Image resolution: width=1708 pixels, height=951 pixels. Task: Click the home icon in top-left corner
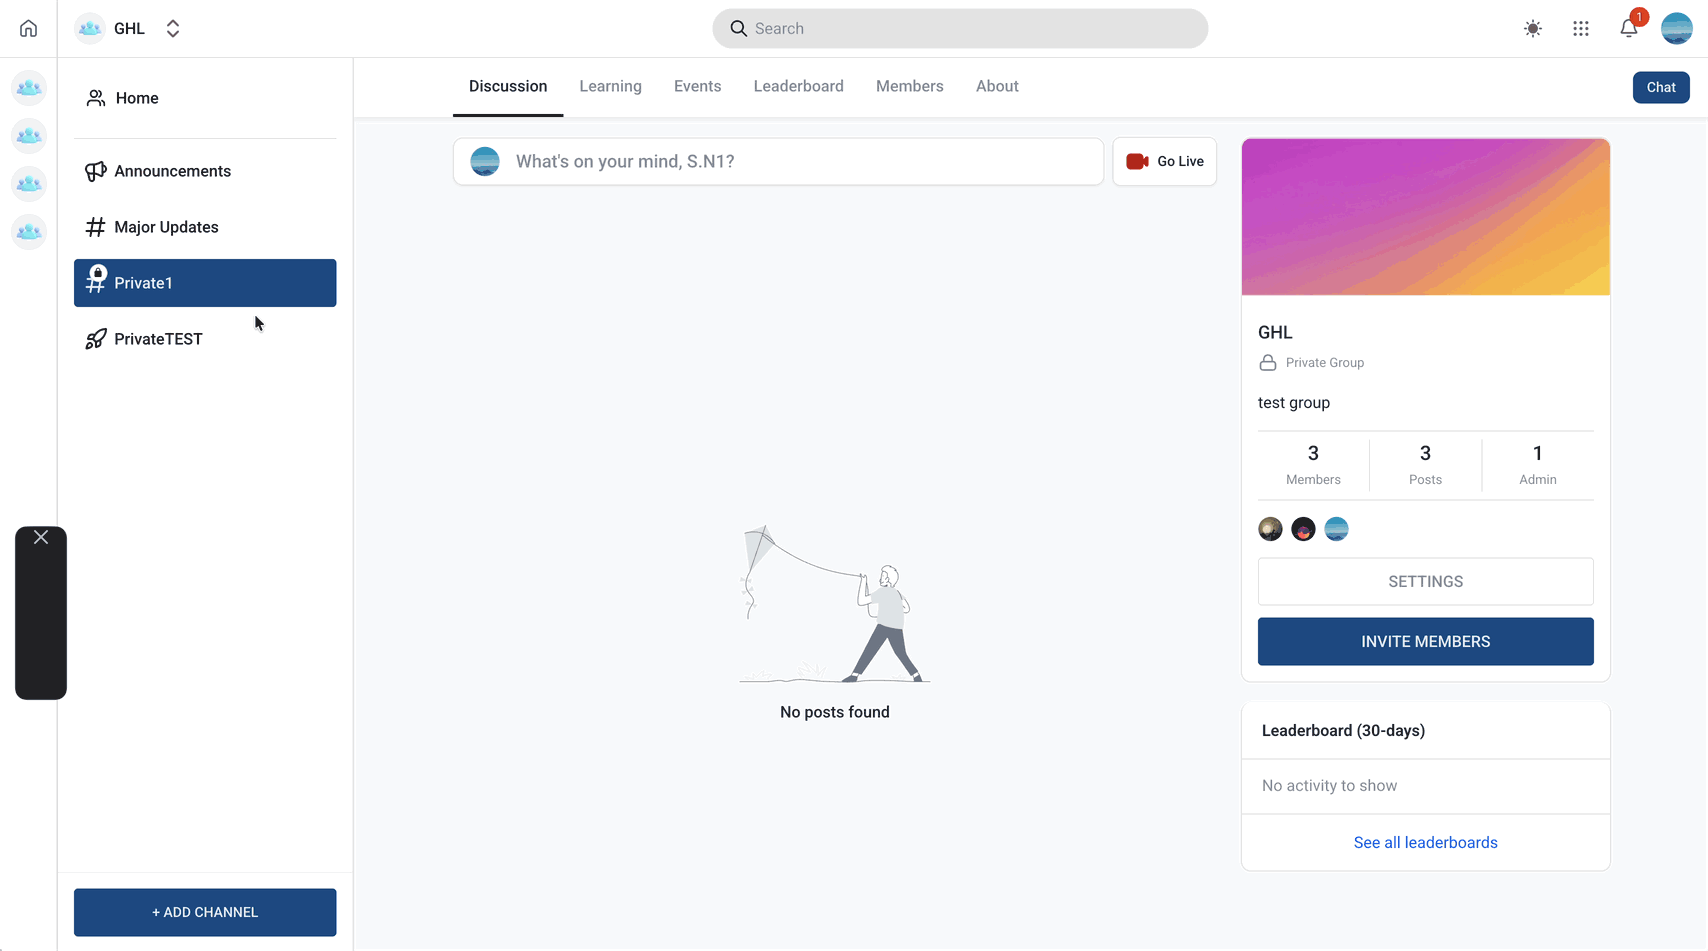[x=28, y=28]
